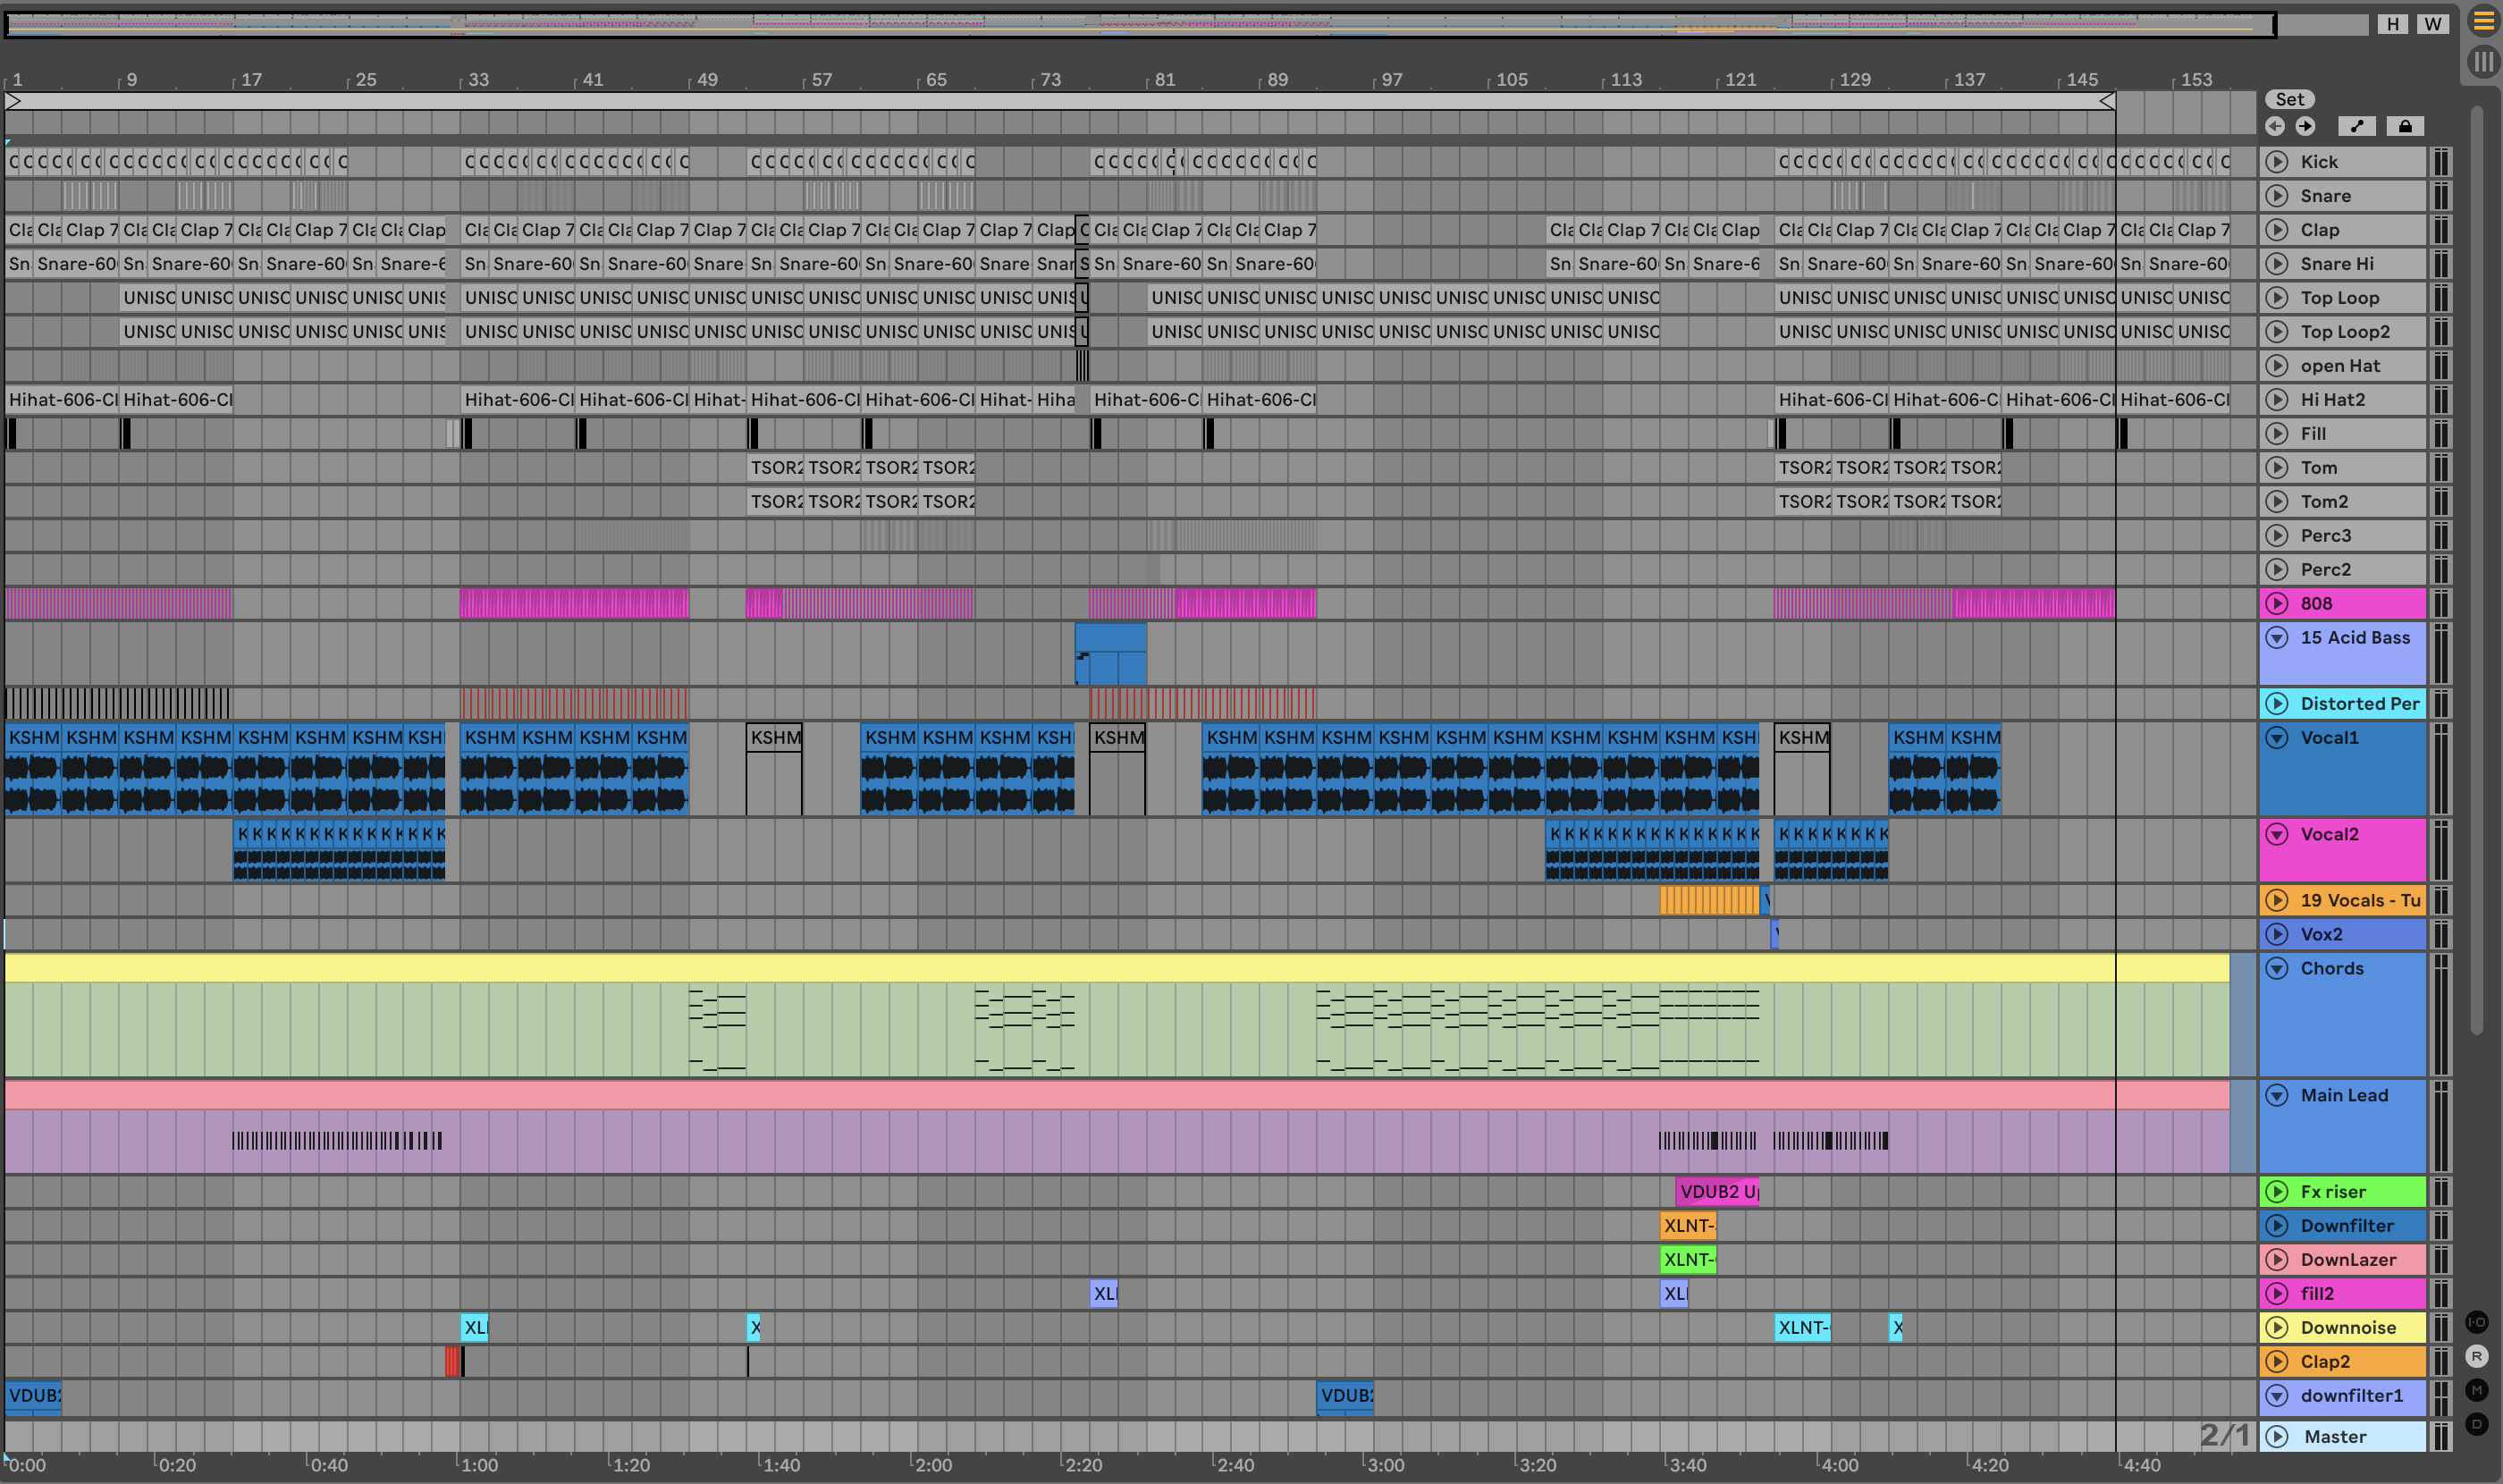Click the Automation Mode line icon
2503x1484 pixels.
coord(2357,126)
